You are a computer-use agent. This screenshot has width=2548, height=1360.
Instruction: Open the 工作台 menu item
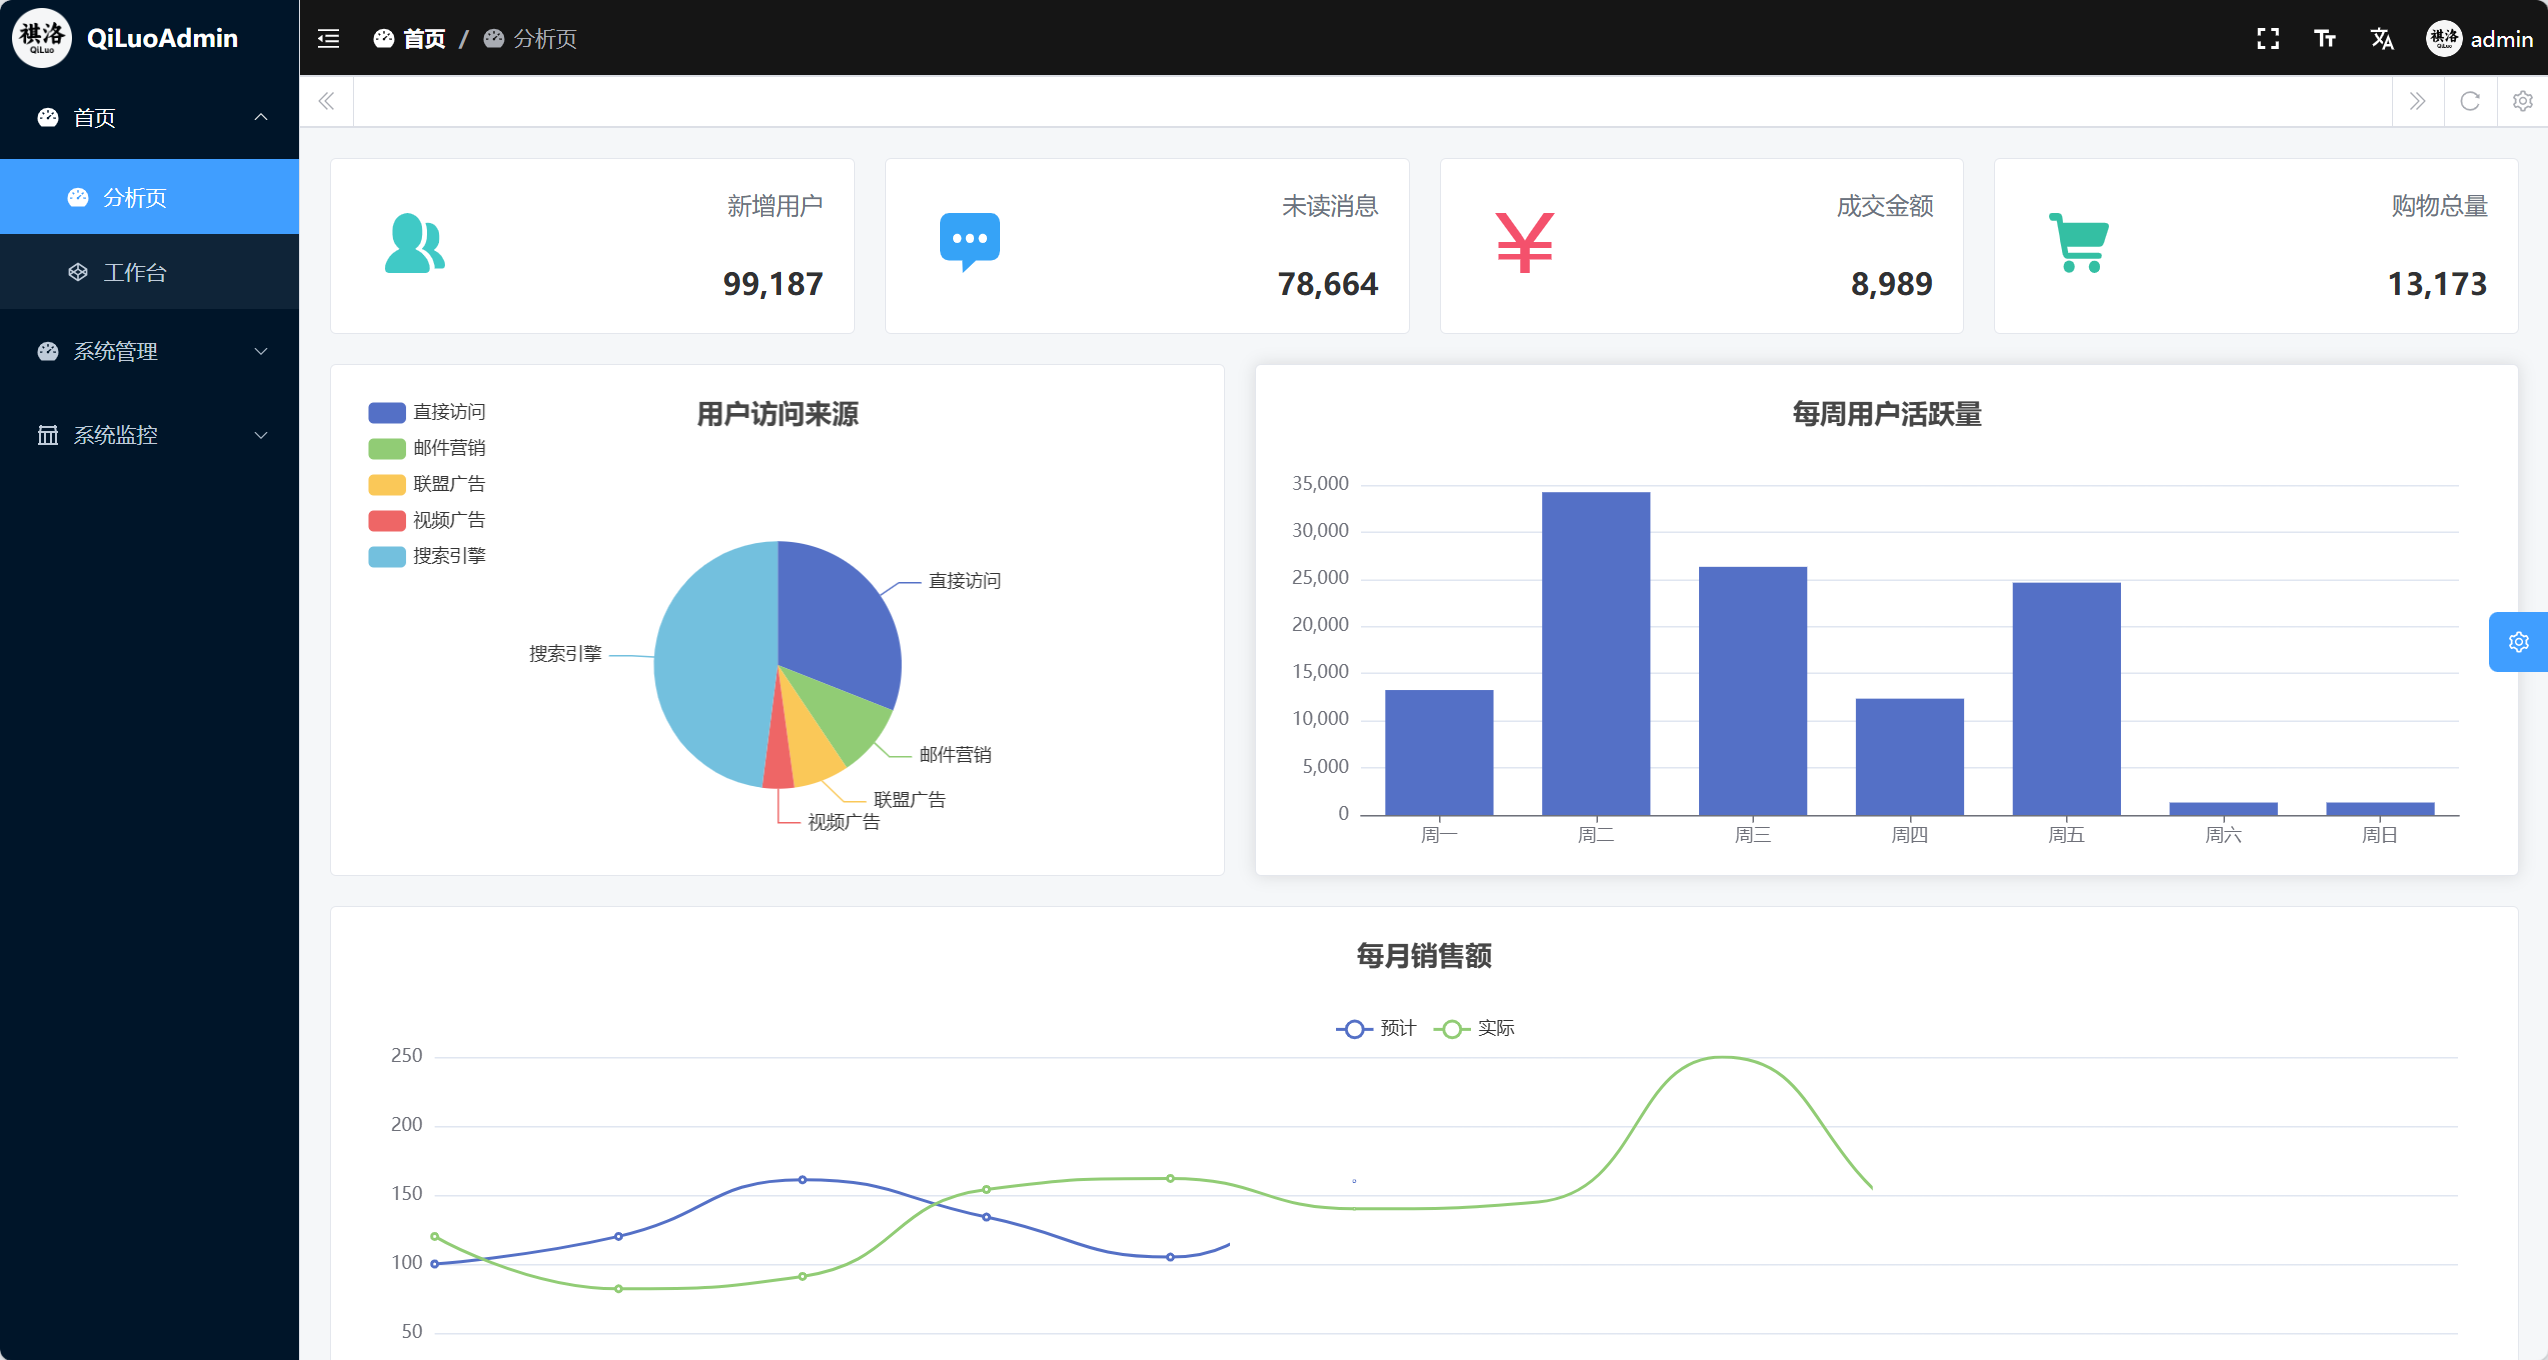tap(135, 272)
